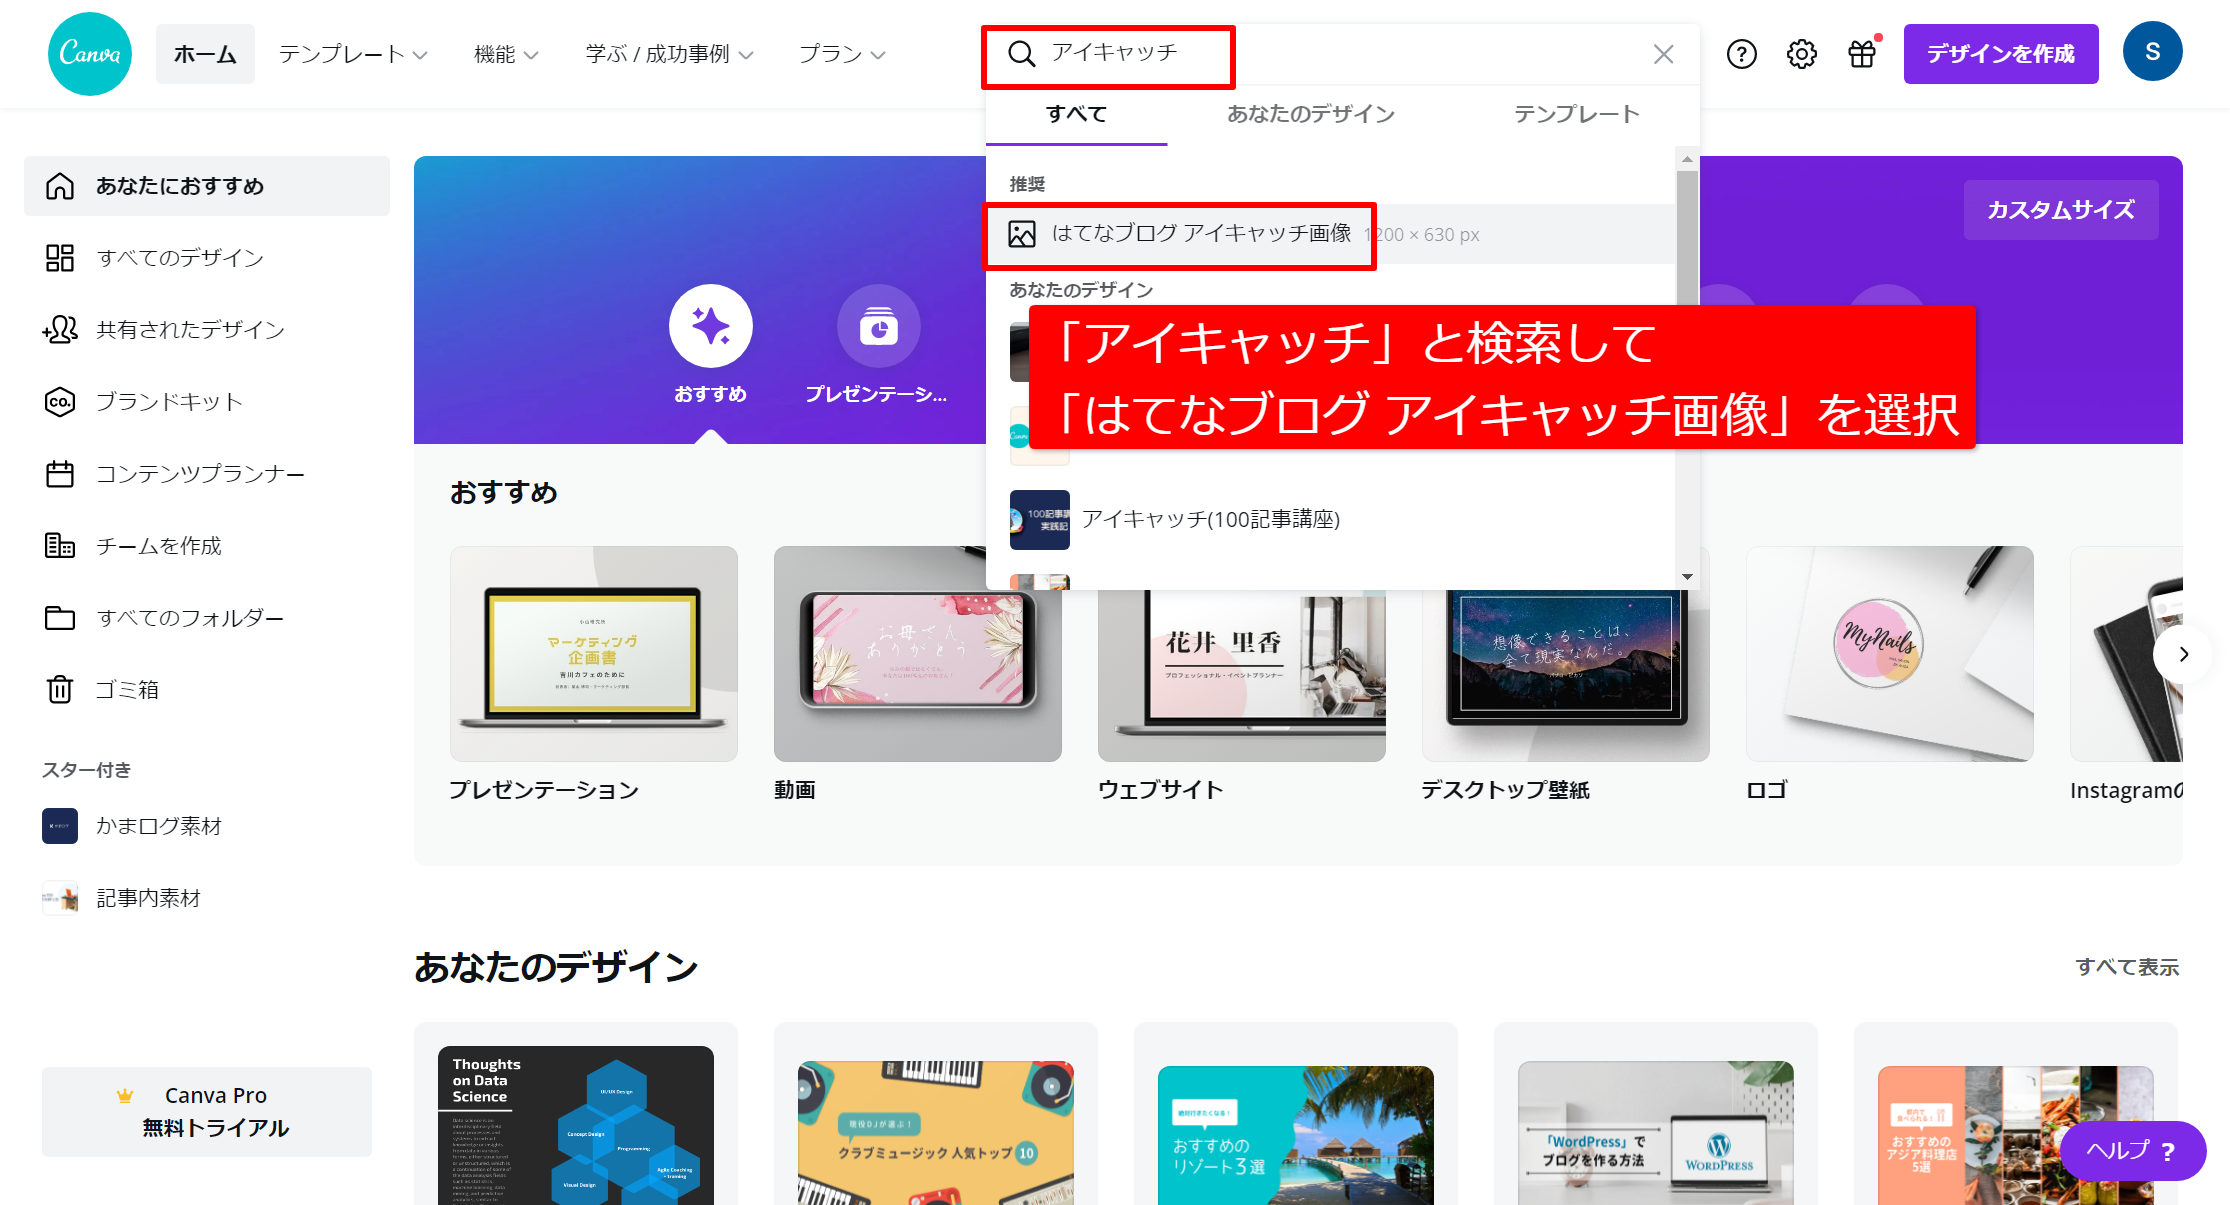2230x1205 pixels.
Task: Open すべてのデザイン in sidebar
Action: click(x=207, y=258)
